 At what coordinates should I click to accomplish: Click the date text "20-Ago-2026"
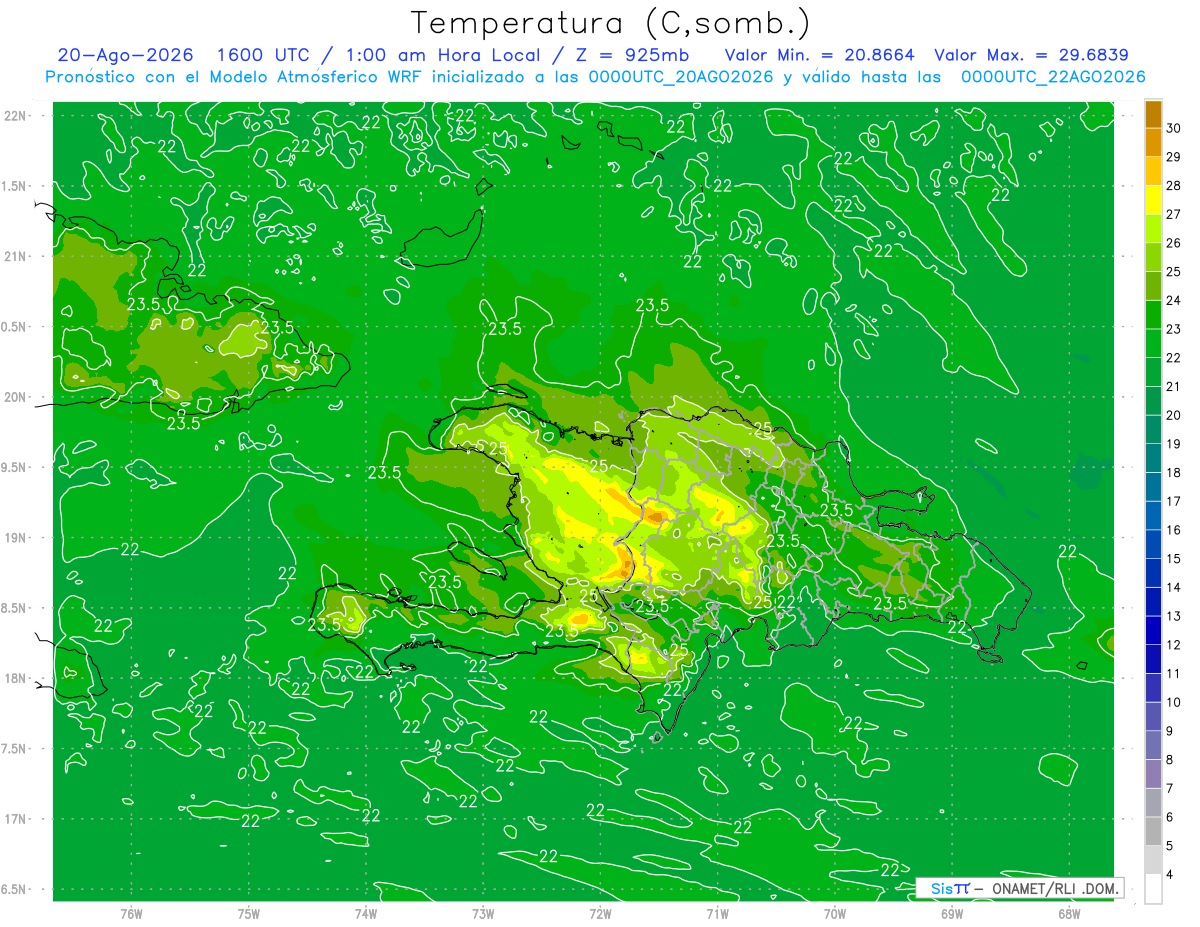(125, 55)
